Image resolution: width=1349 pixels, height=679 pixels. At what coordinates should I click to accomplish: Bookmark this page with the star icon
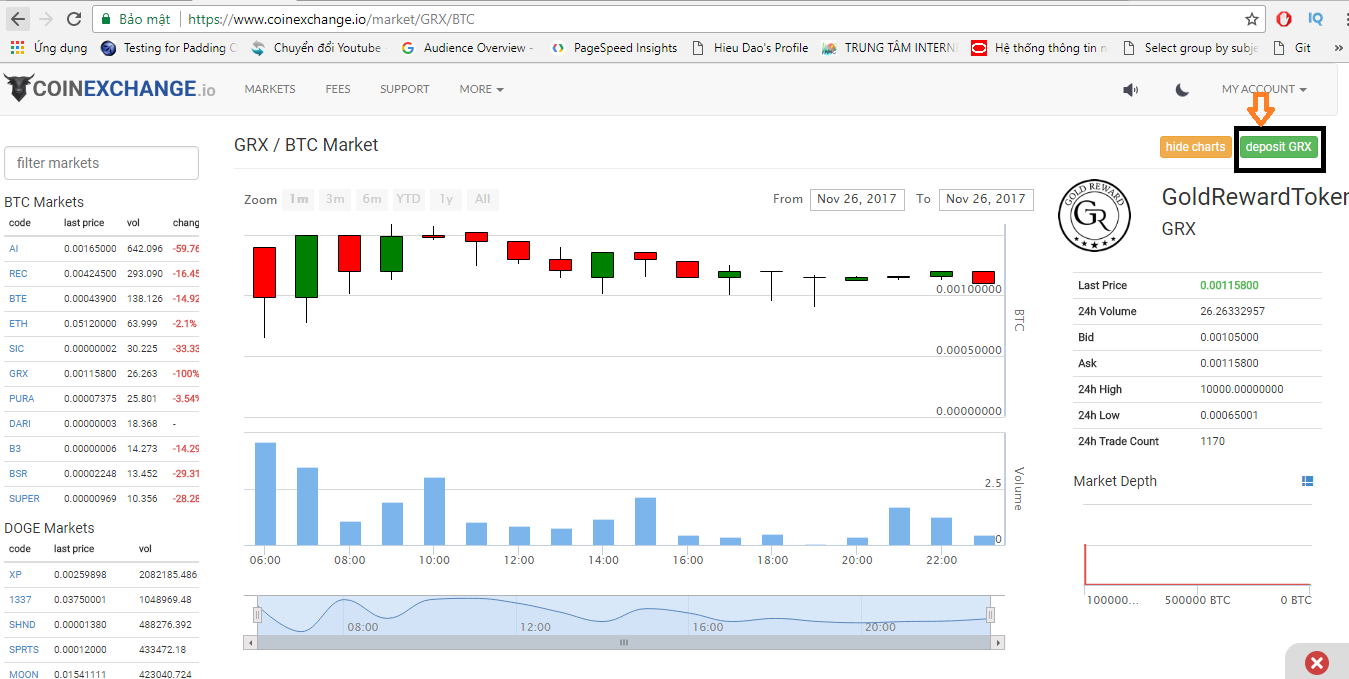pos(1251,19)
